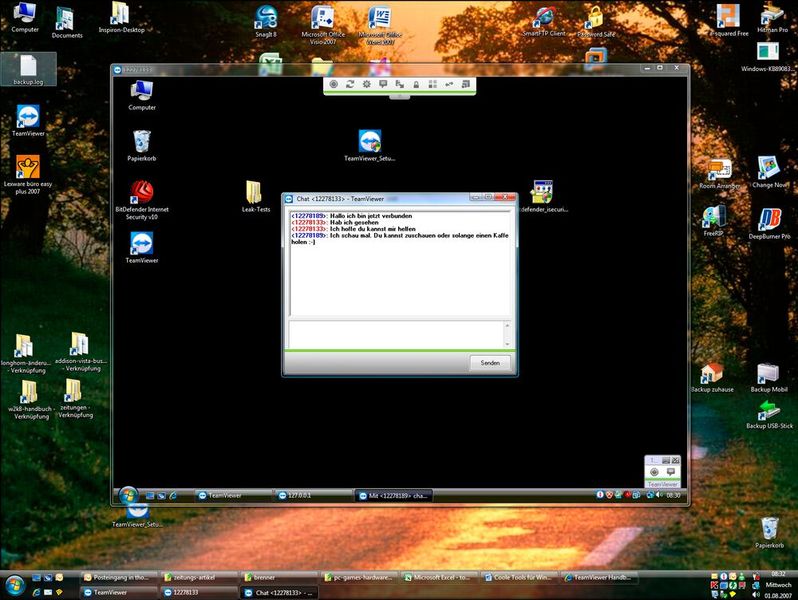Launch a-squared Free shortcut
The width and height of the screenshot is (798, 600).
(729, 20)
